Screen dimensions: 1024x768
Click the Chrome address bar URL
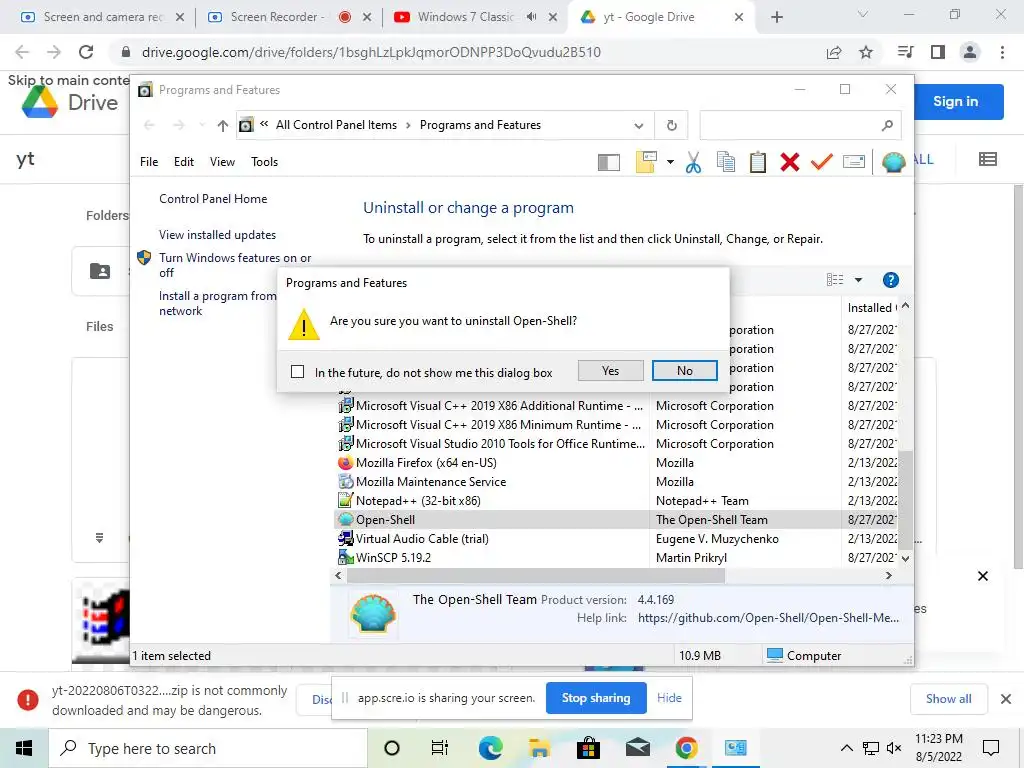(371, 52)
